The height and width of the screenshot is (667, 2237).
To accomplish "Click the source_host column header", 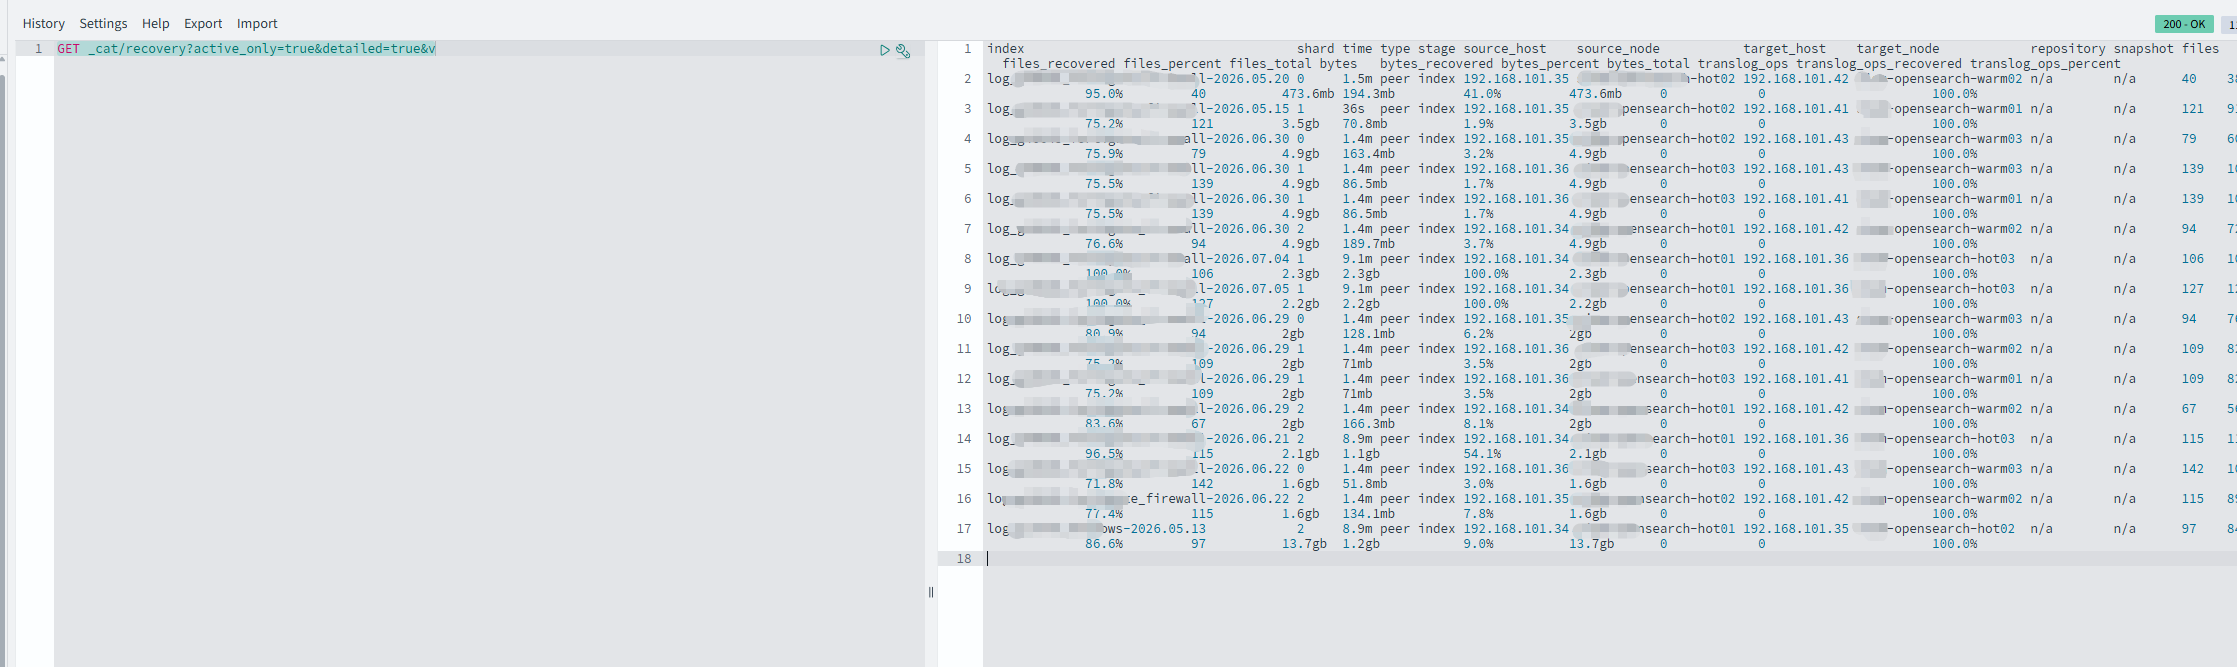I will [x=1505, y=48].
